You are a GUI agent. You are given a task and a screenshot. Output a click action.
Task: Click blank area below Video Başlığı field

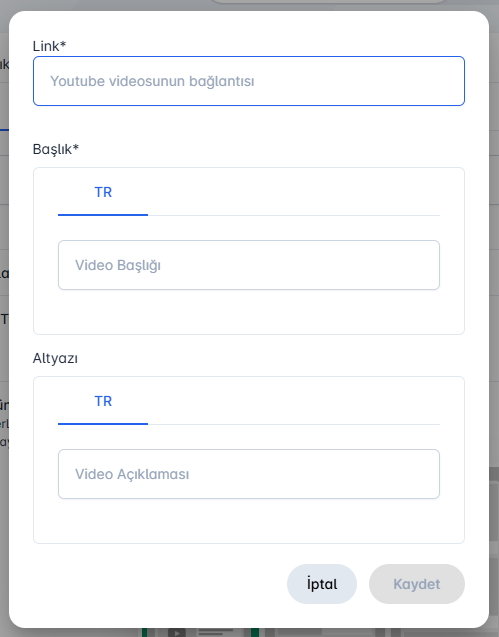click(x=249, y=312)
